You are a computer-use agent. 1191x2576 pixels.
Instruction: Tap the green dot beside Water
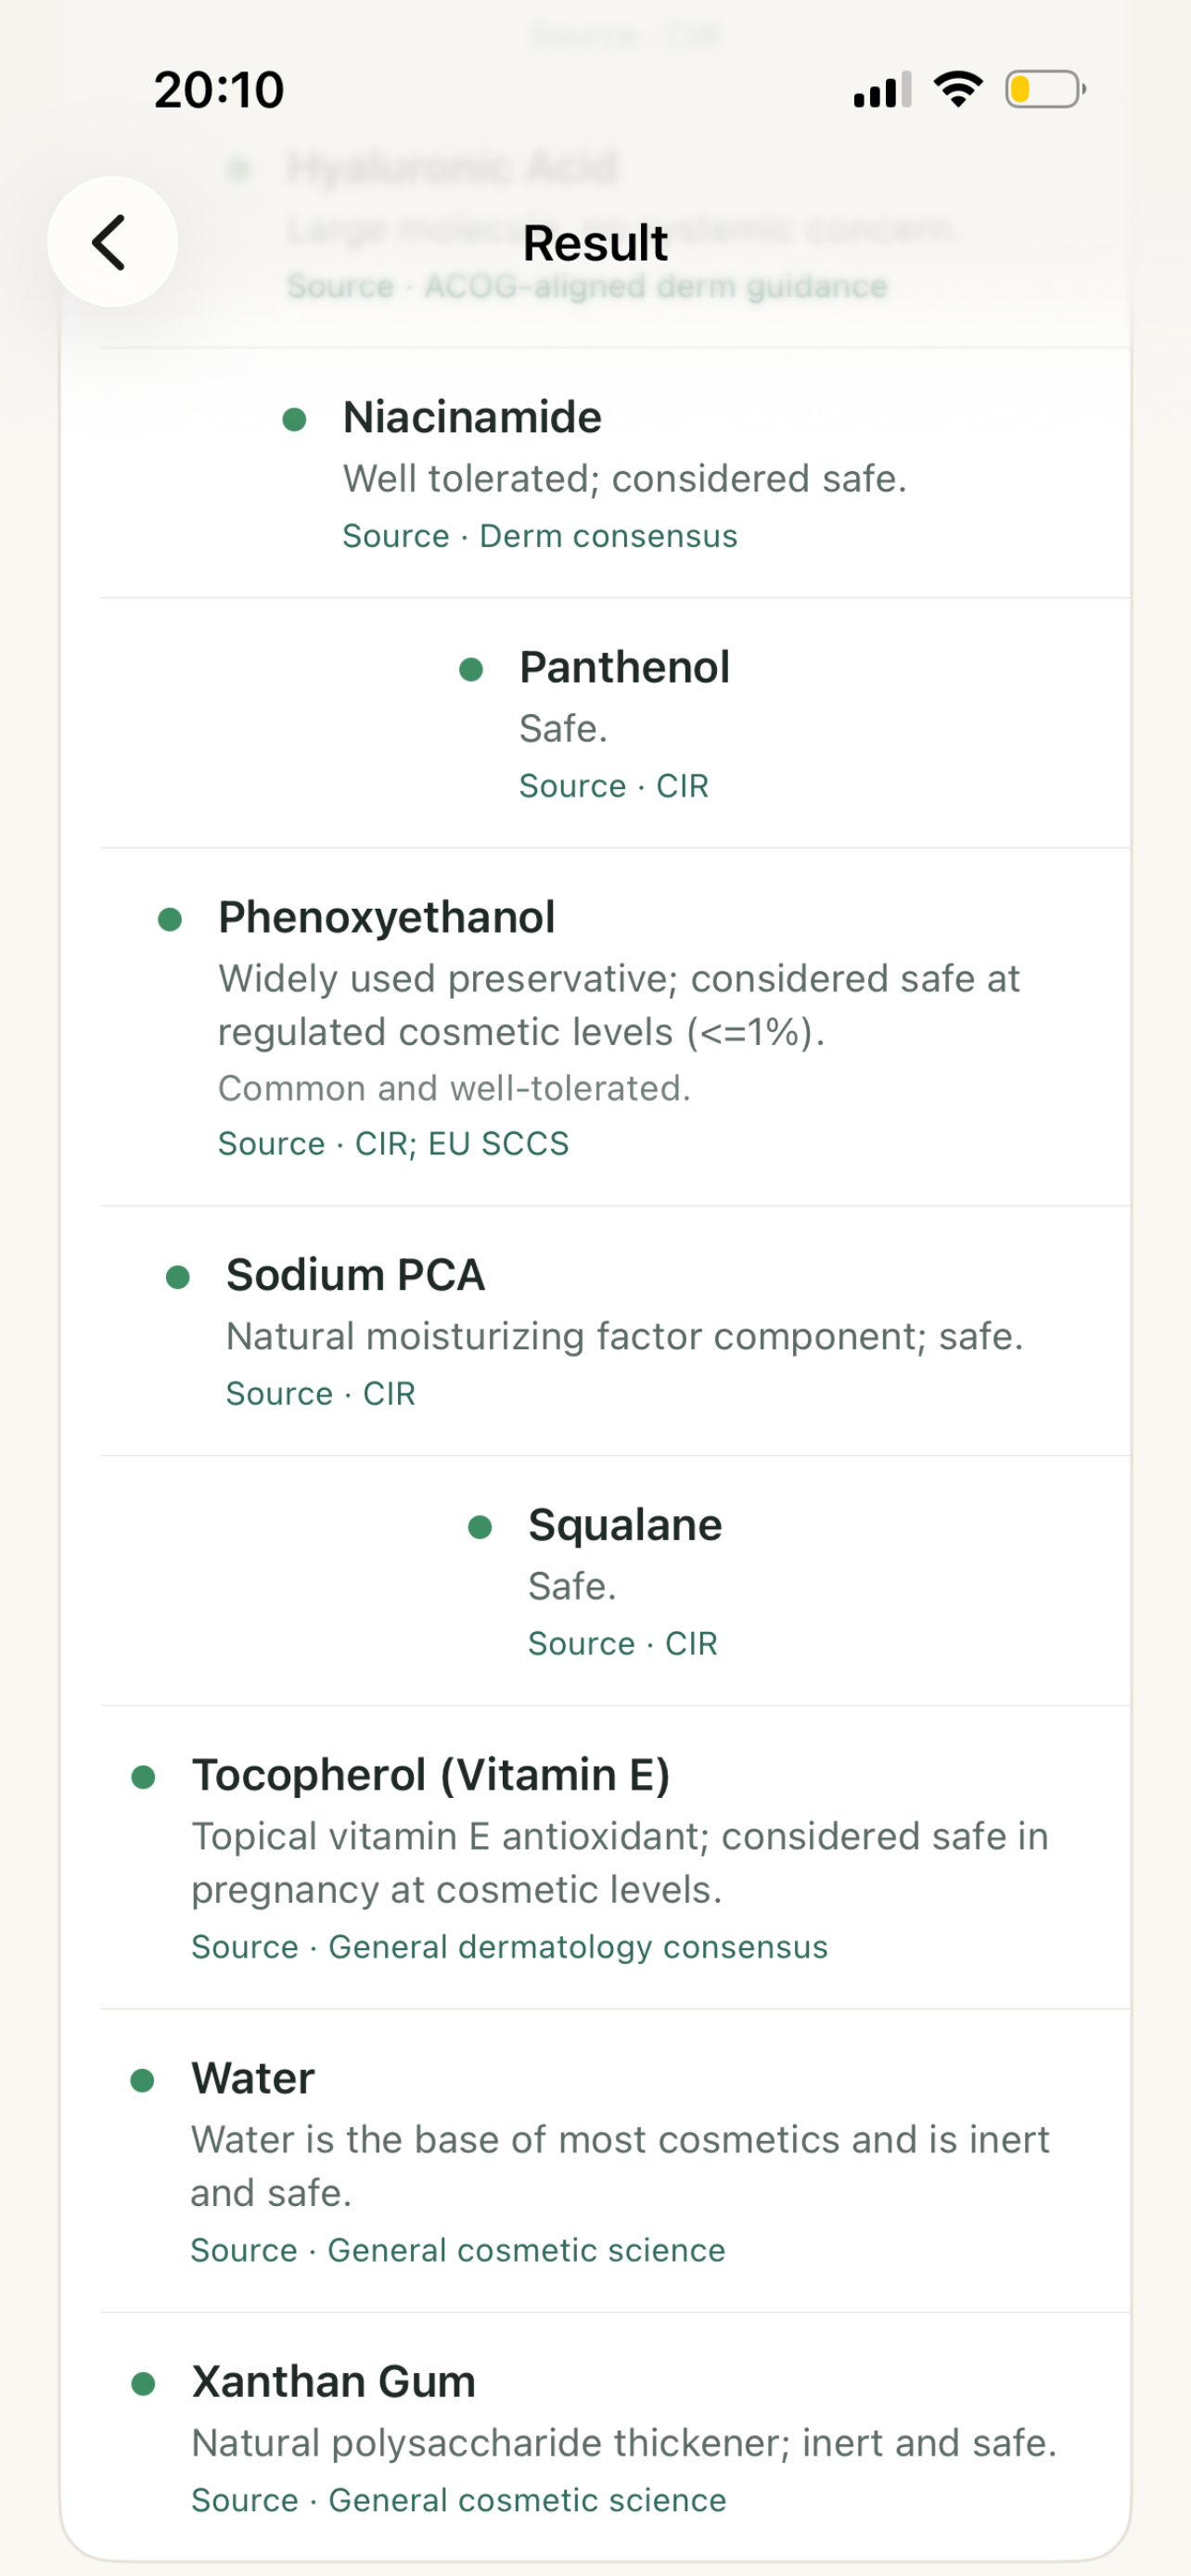point(143,2080)
